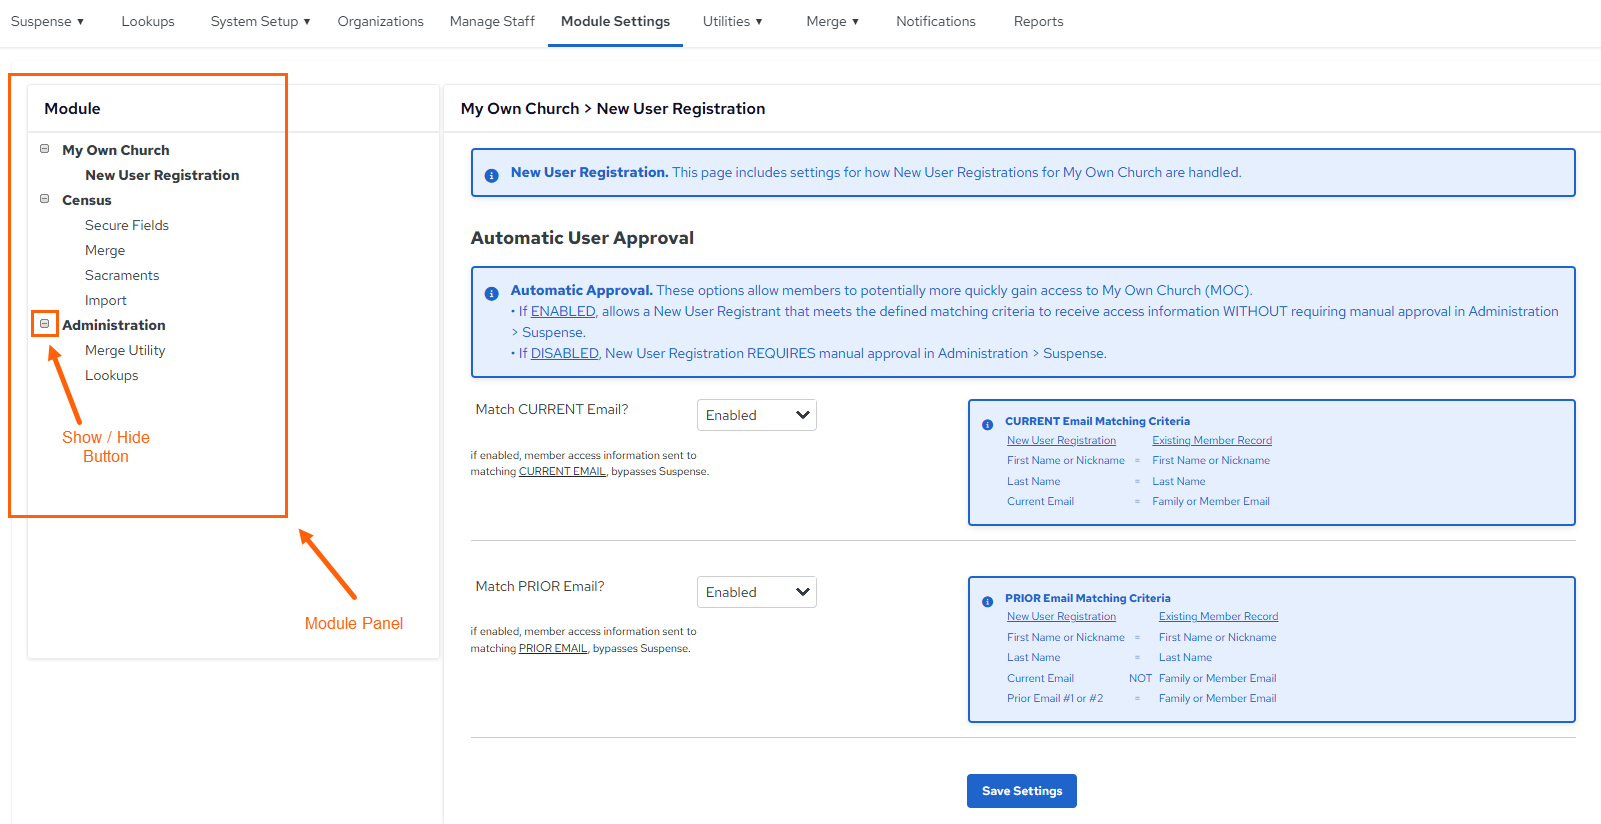Open the Reports page
The height and width of the screenshot is (824, 1601).
point(1038,21)
